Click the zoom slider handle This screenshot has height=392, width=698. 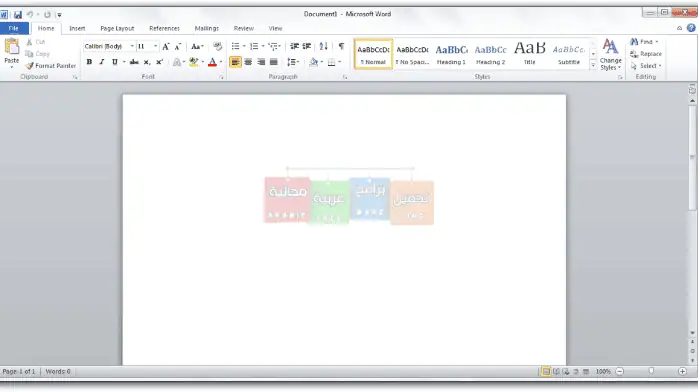(651, 371)
